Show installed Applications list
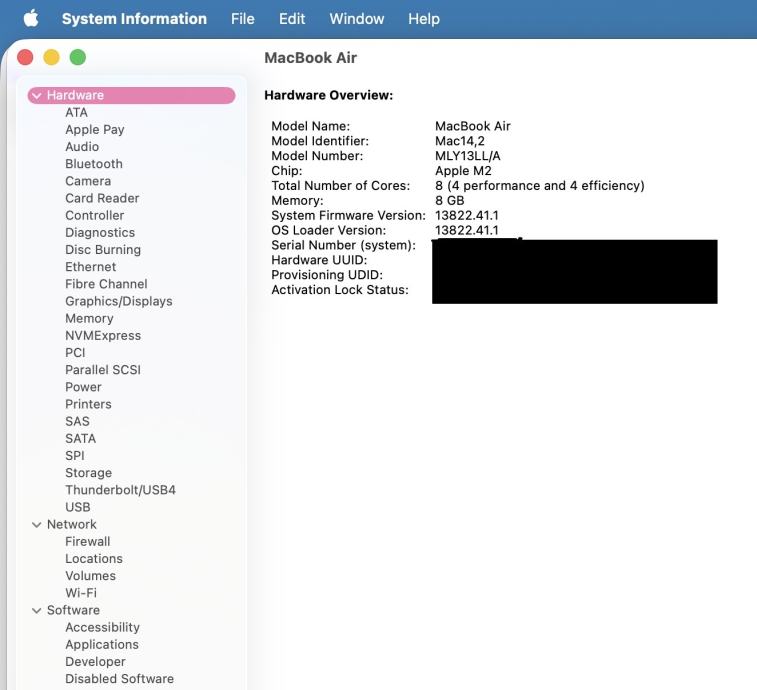This screenshot has height=690, width=757. pyautogui.click(x=102, y=644)
